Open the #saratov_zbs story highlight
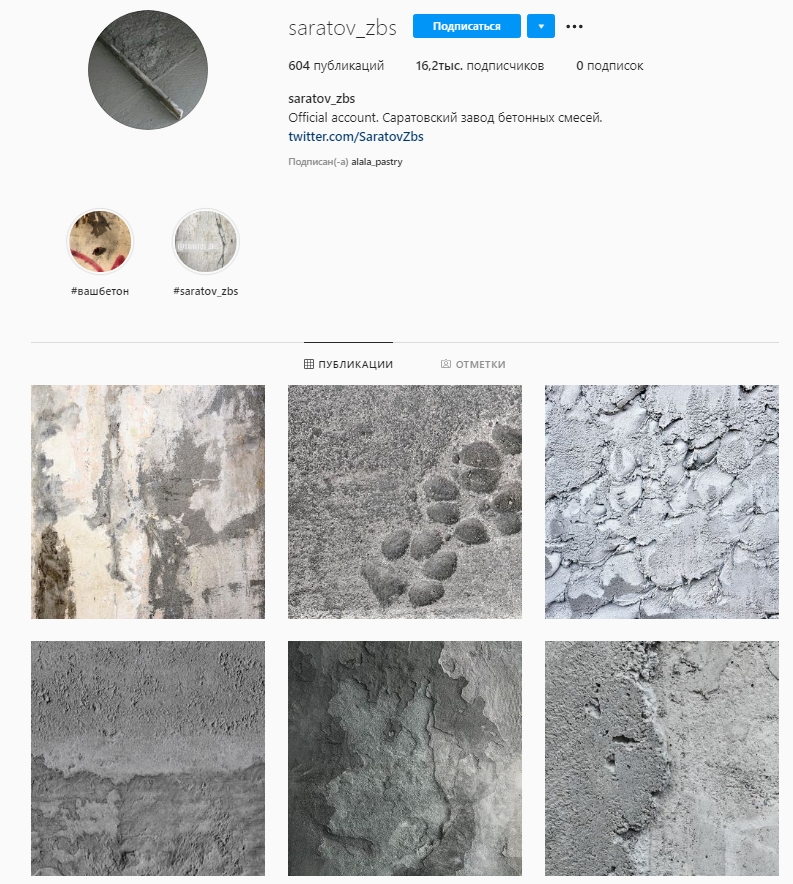The image size is (793, 884). (206, 241)
